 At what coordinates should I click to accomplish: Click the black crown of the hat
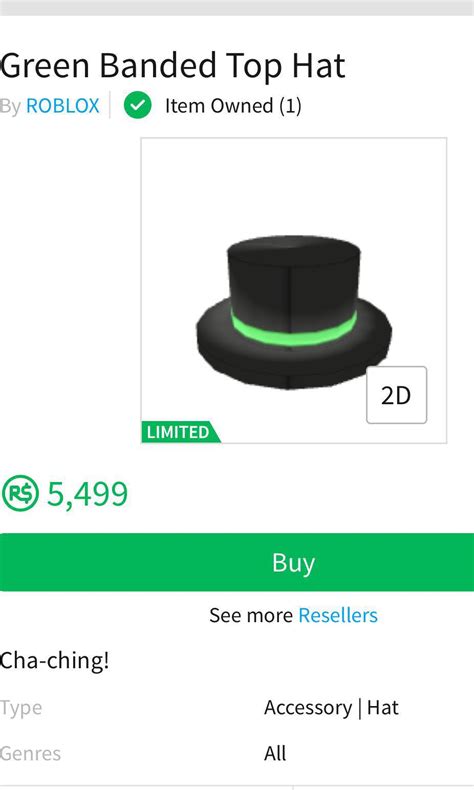pyautogui.click(x=294, y=278)
